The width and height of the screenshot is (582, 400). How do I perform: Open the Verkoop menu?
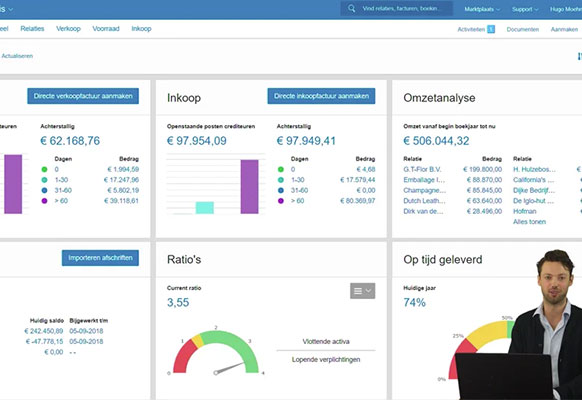(68, 29)
